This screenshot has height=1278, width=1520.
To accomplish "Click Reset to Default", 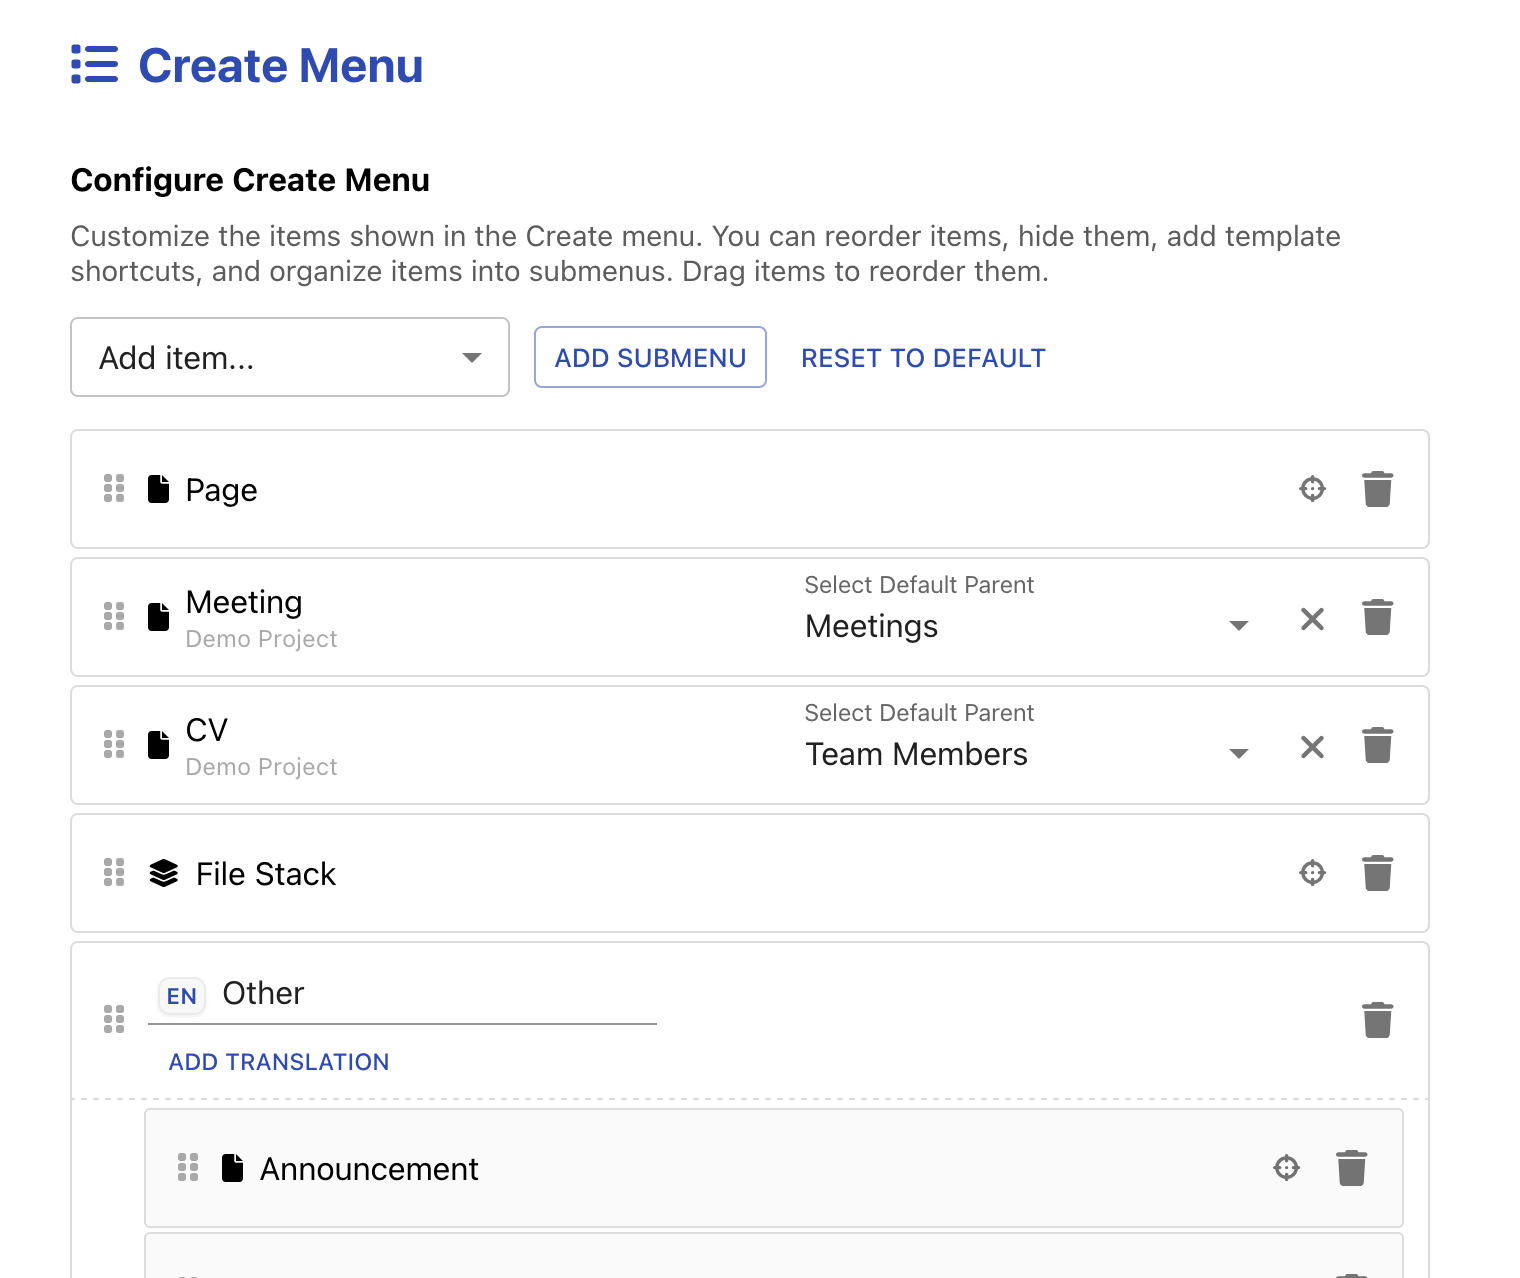I will click(923, 358).
